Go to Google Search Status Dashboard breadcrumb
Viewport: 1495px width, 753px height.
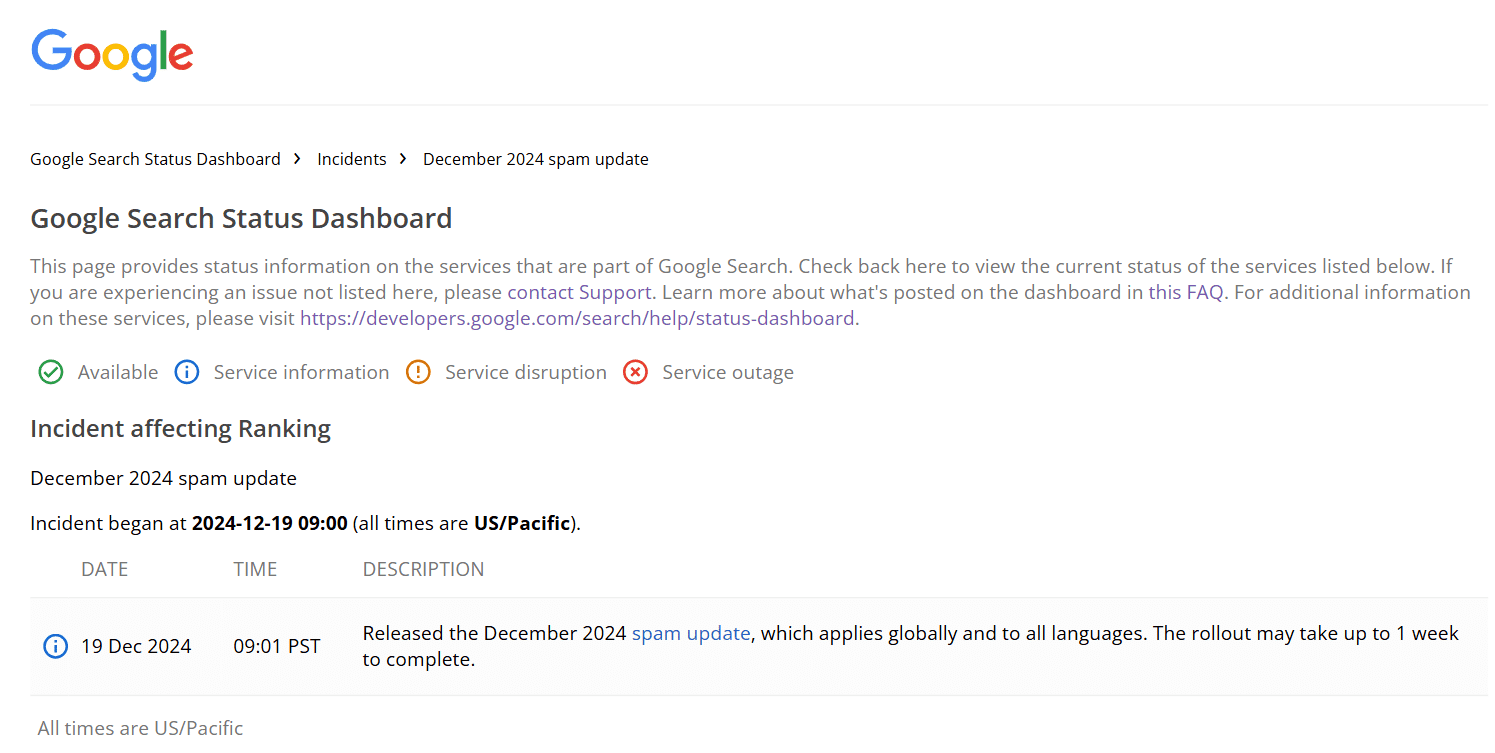[x=155, y=158]
